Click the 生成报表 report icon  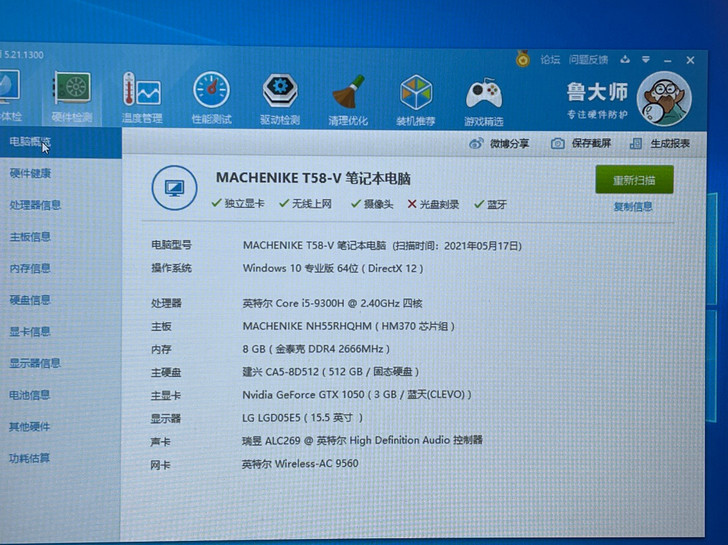coord(636,143)
